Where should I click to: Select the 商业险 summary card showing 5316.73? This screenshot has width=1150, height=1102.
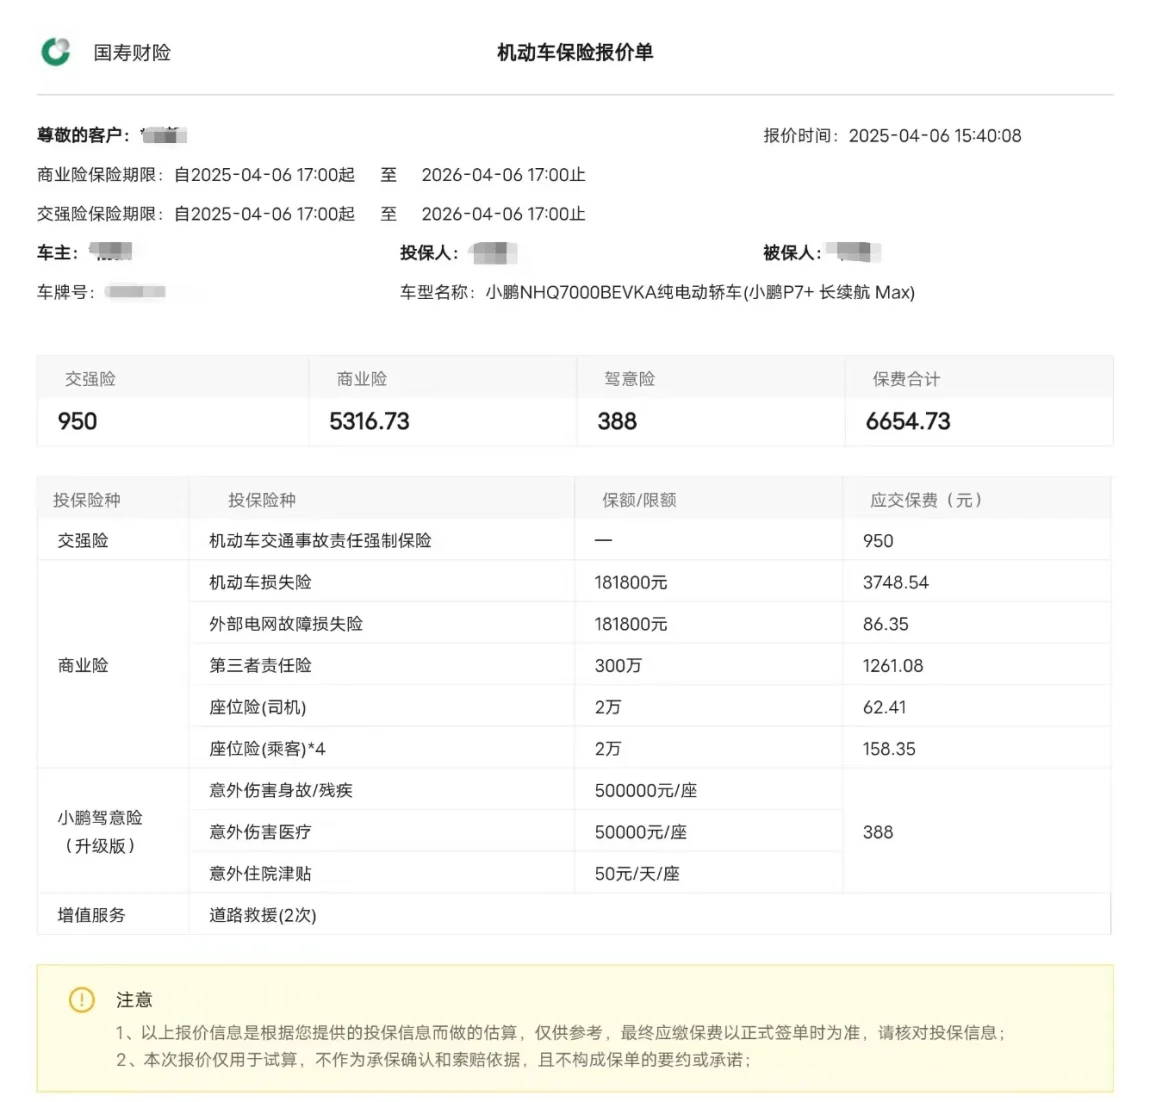tap(442, 401)
